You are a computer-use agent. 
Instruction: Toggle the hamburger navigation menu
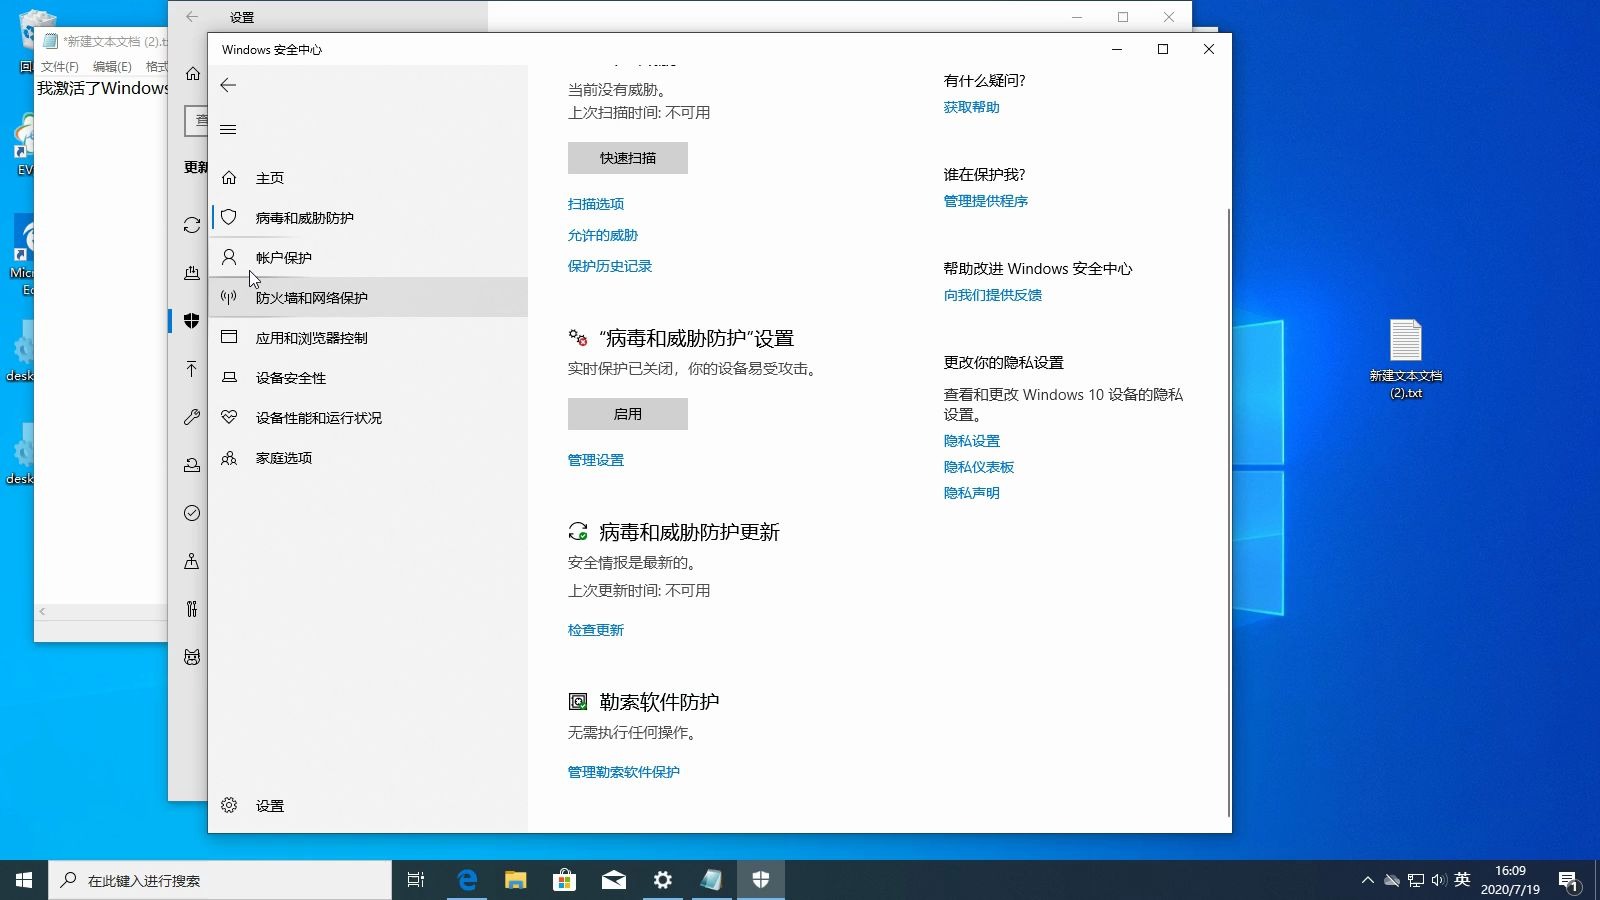[x=228, y=129]
